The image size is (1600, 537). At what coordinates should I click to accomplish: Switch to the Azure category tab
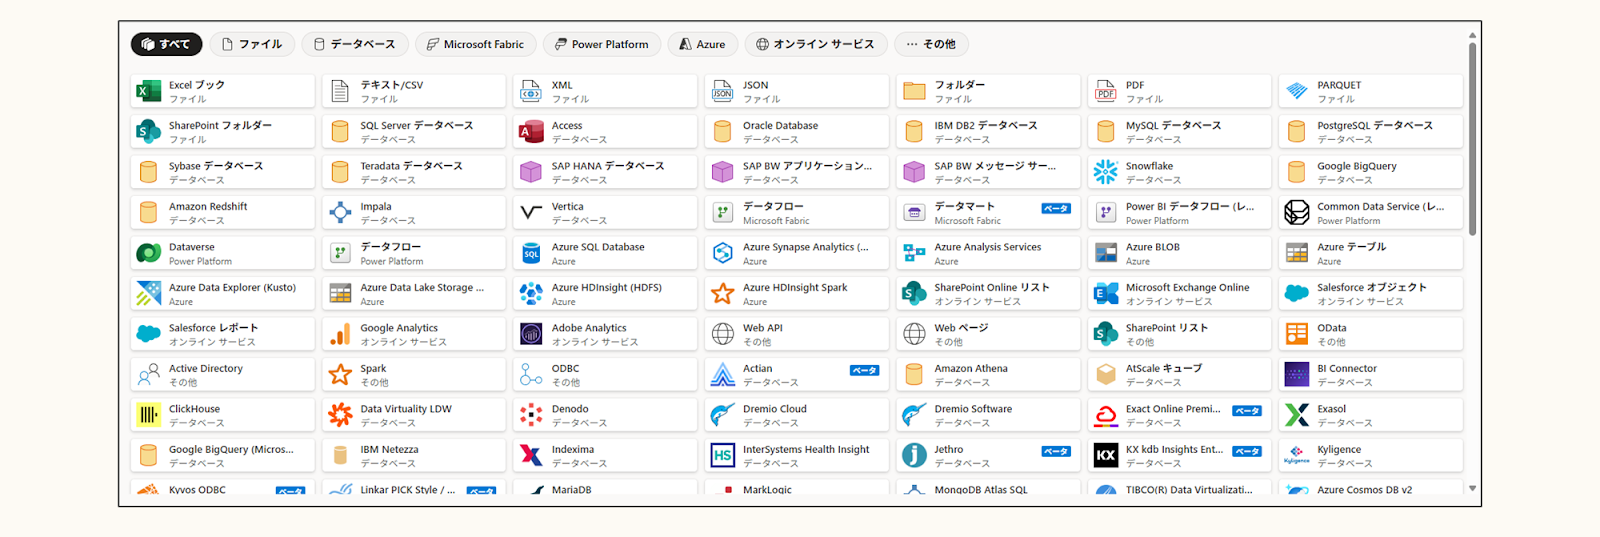coord(702,44)
